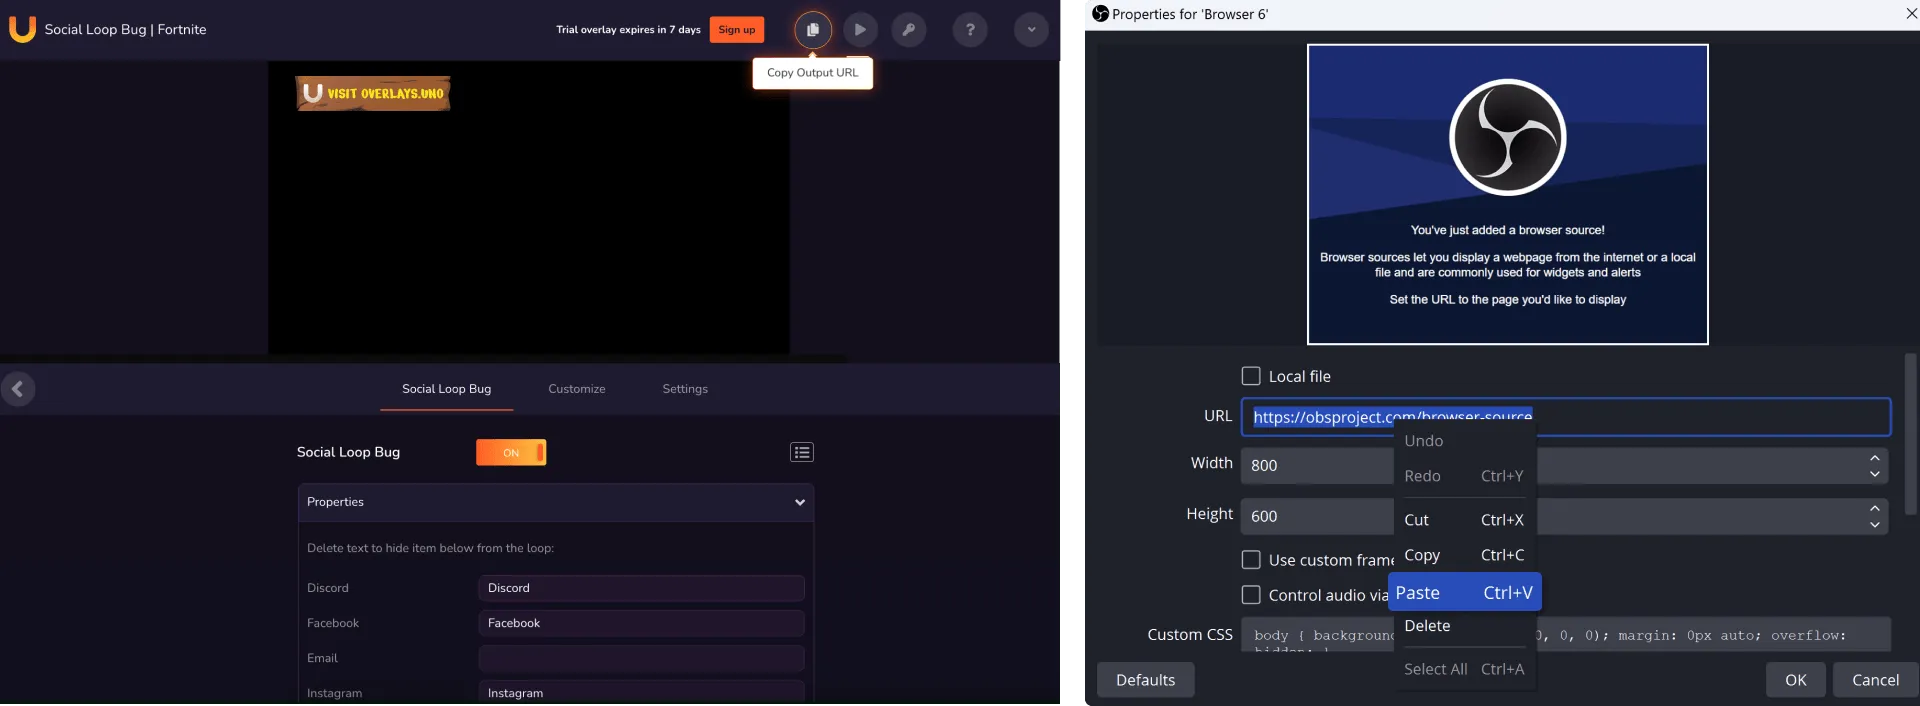Click the overlays.uno U logo
The height and width of the screenshot is (706, 1920).
click(x=22, y=29)
